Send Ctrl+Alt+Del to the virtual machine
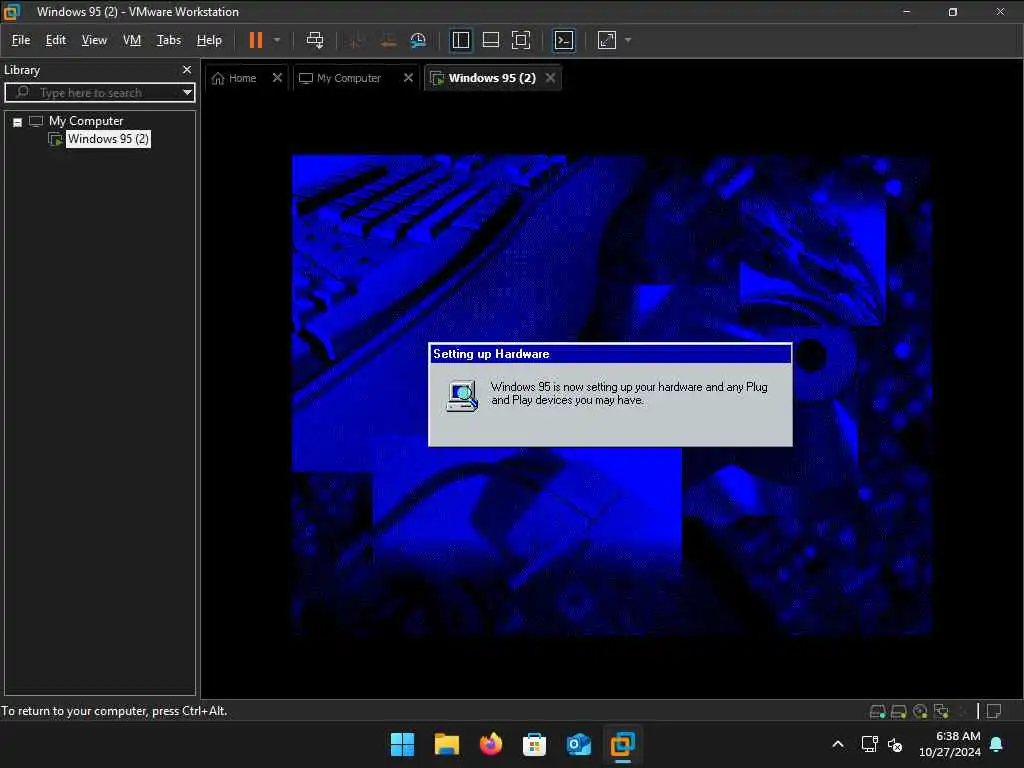 point(315,40)
